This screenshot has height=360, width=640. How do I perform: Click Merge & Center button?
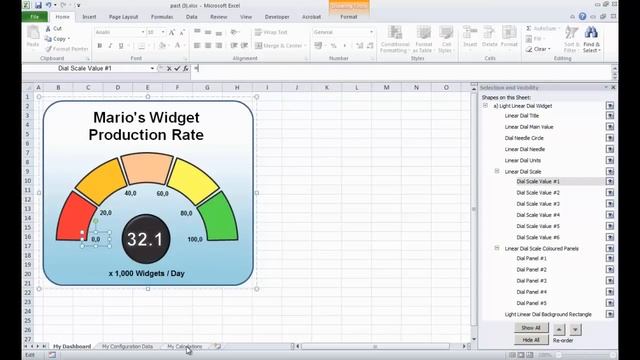[279, 46]
